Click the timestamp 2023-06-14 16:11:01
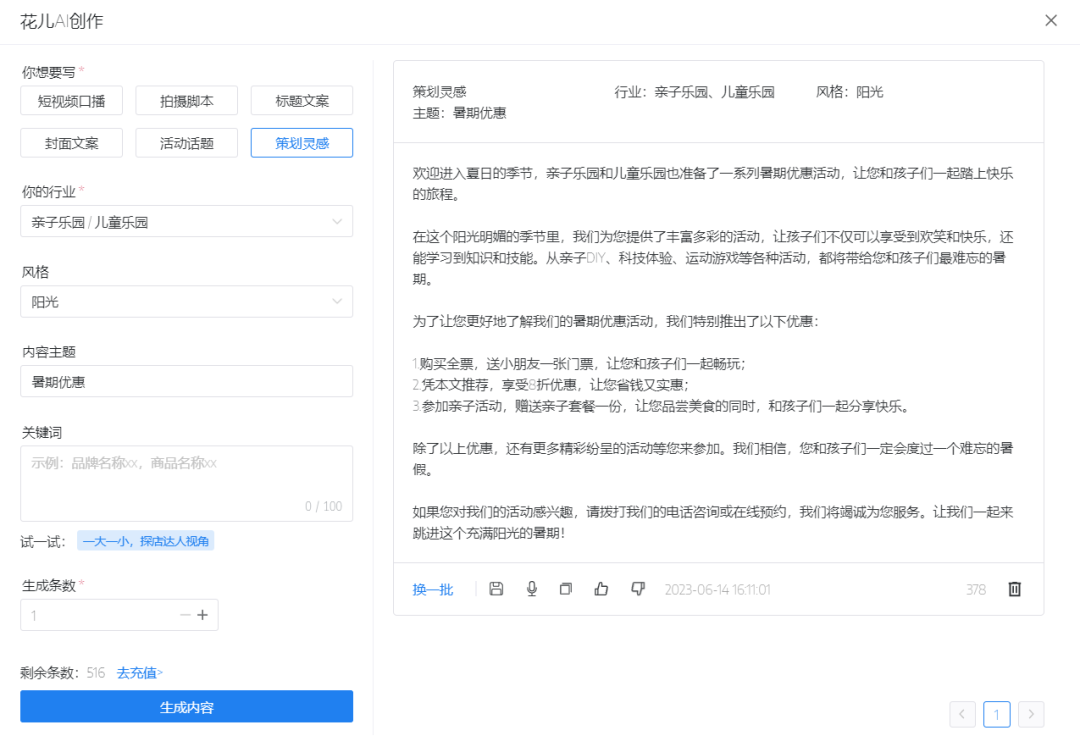 (717, 589)
